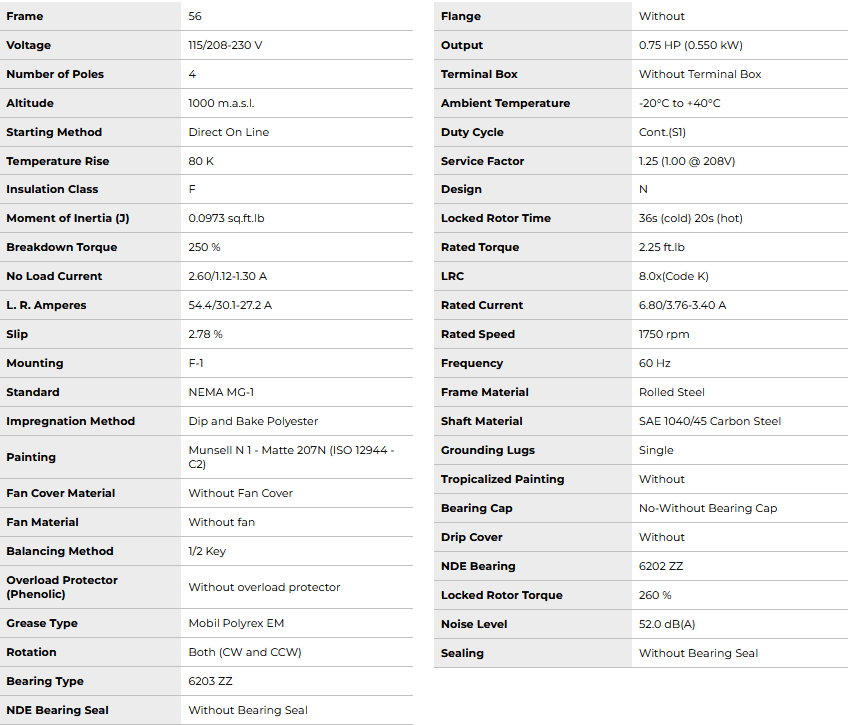Click the Output value 0.75 HP
Screen dimensions: 848x725
pyautogui.click(x=690, y=46)
